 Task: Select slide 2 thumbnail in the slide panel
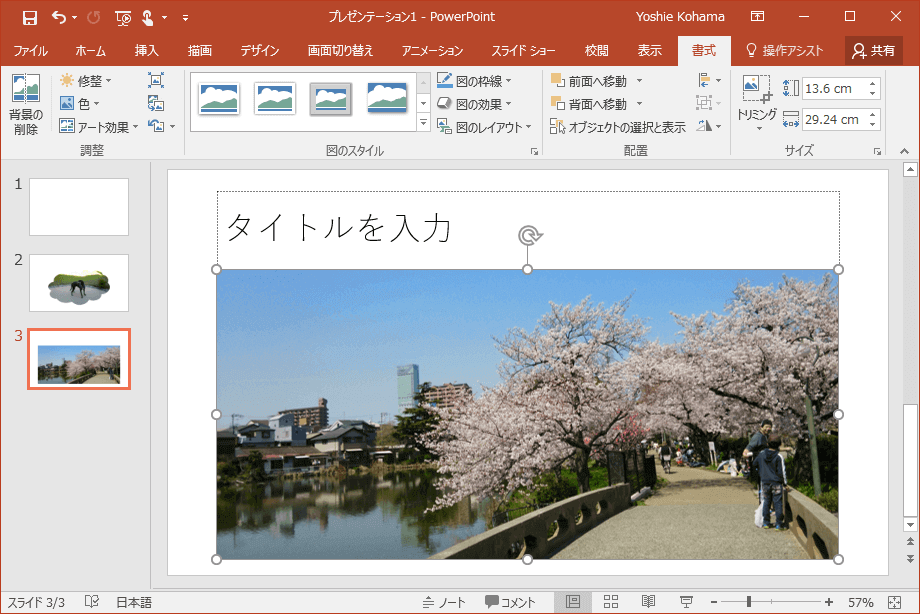click(x=79, y=283)
